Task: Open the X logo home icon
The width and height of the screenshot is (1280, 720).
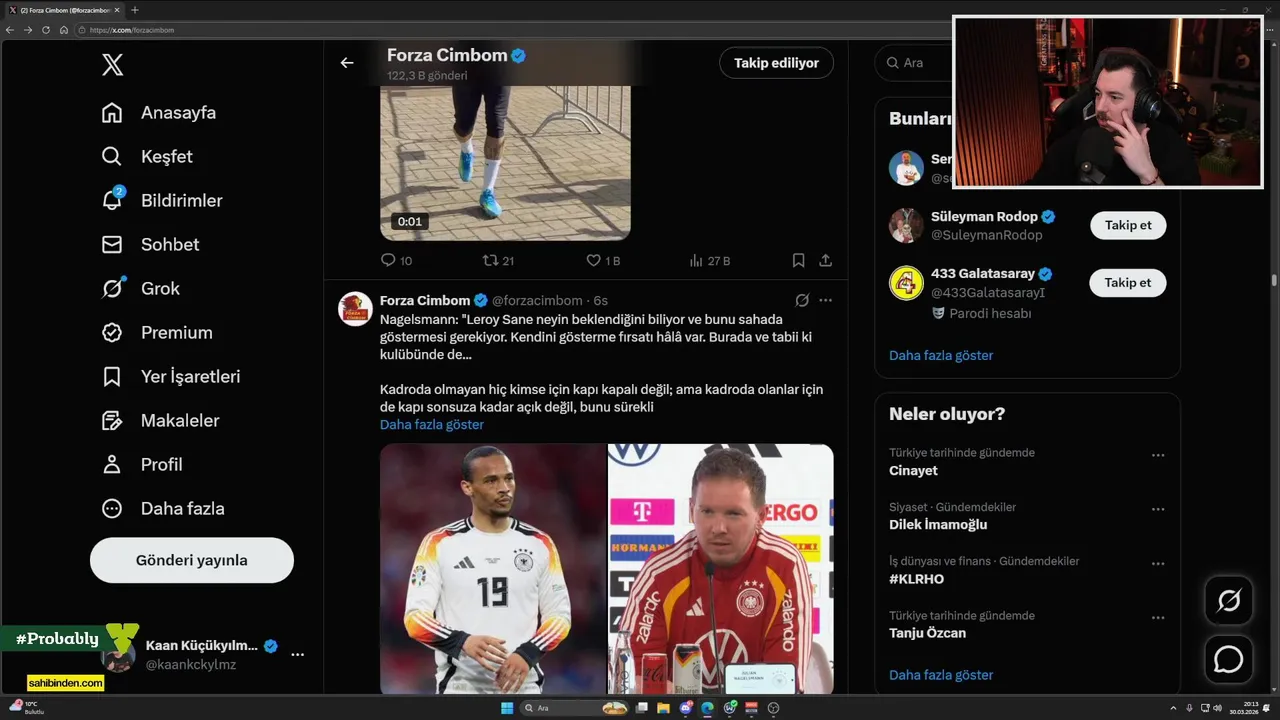Action: point(113,65)
